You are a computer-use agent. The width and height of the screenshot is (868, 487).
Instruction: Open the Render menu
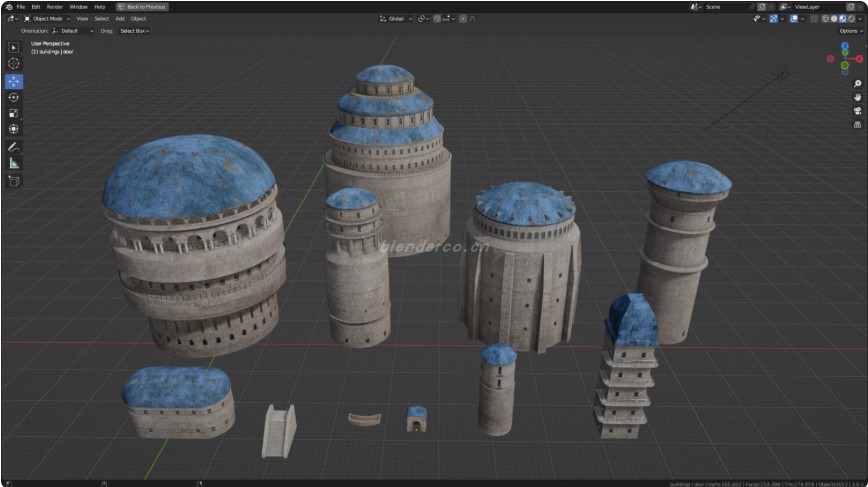pos(55,7)
